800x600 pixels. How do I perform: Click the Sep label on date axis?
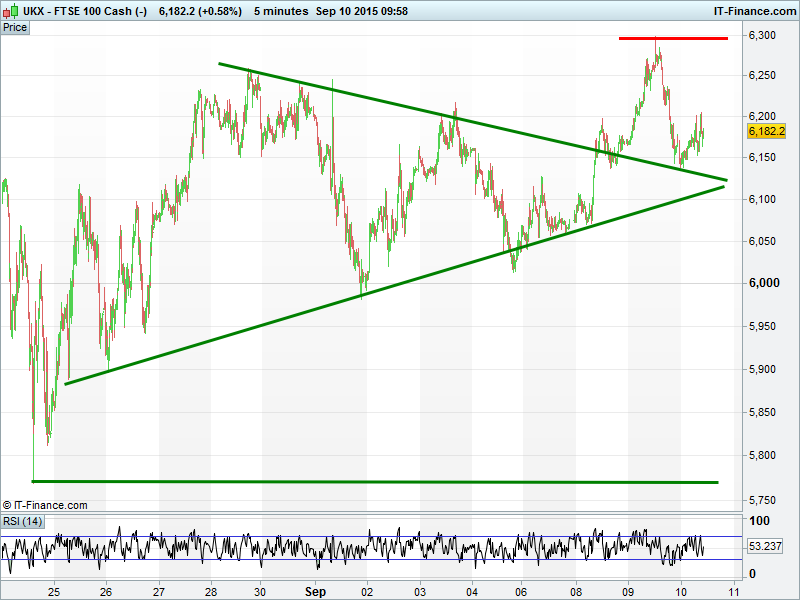coord(314,592)
